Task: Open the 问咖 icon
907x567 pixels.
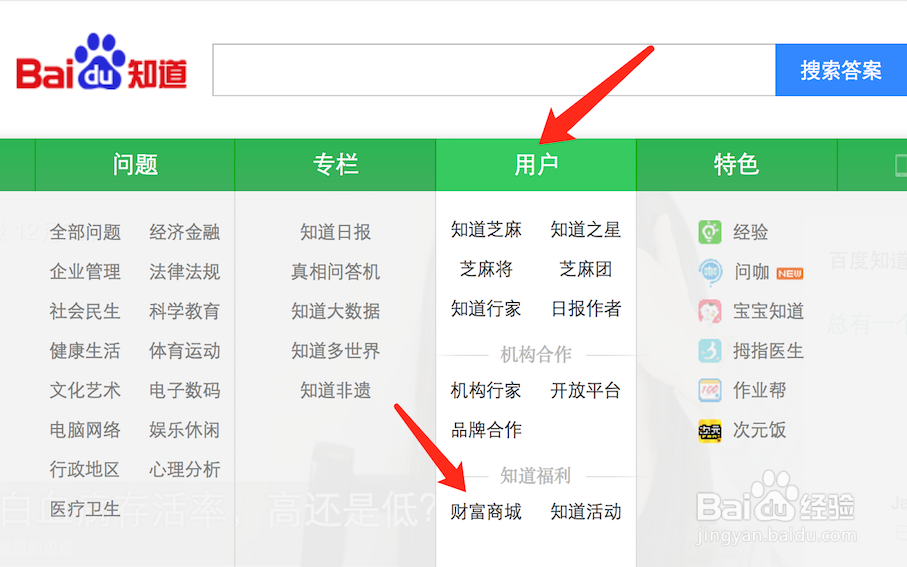Action: pyautogui.click(x=710, y=271)
